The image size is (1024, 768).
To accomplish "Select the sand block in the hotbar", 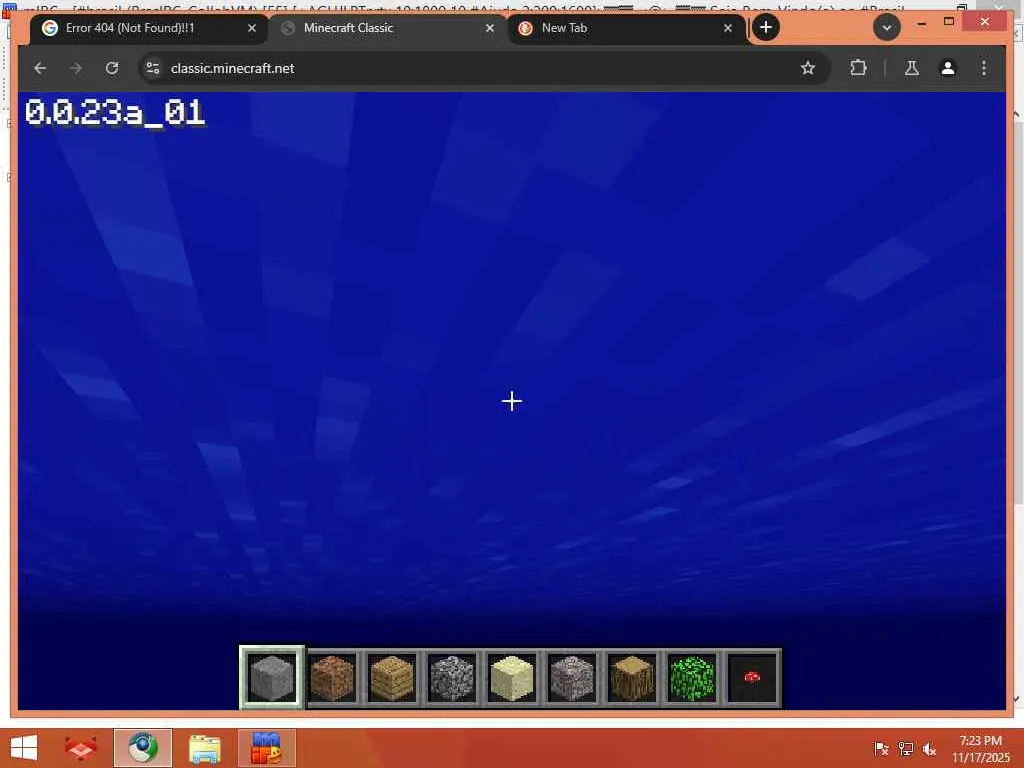I will tap(511, 678).
